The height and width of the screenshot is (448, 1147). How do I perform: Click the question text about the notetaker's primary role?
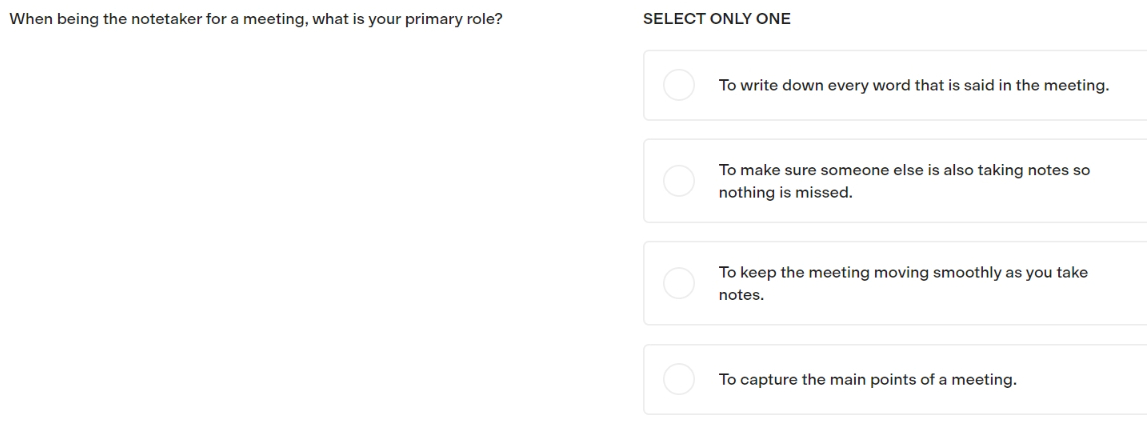pyautogui.click(x=256, y=20)
